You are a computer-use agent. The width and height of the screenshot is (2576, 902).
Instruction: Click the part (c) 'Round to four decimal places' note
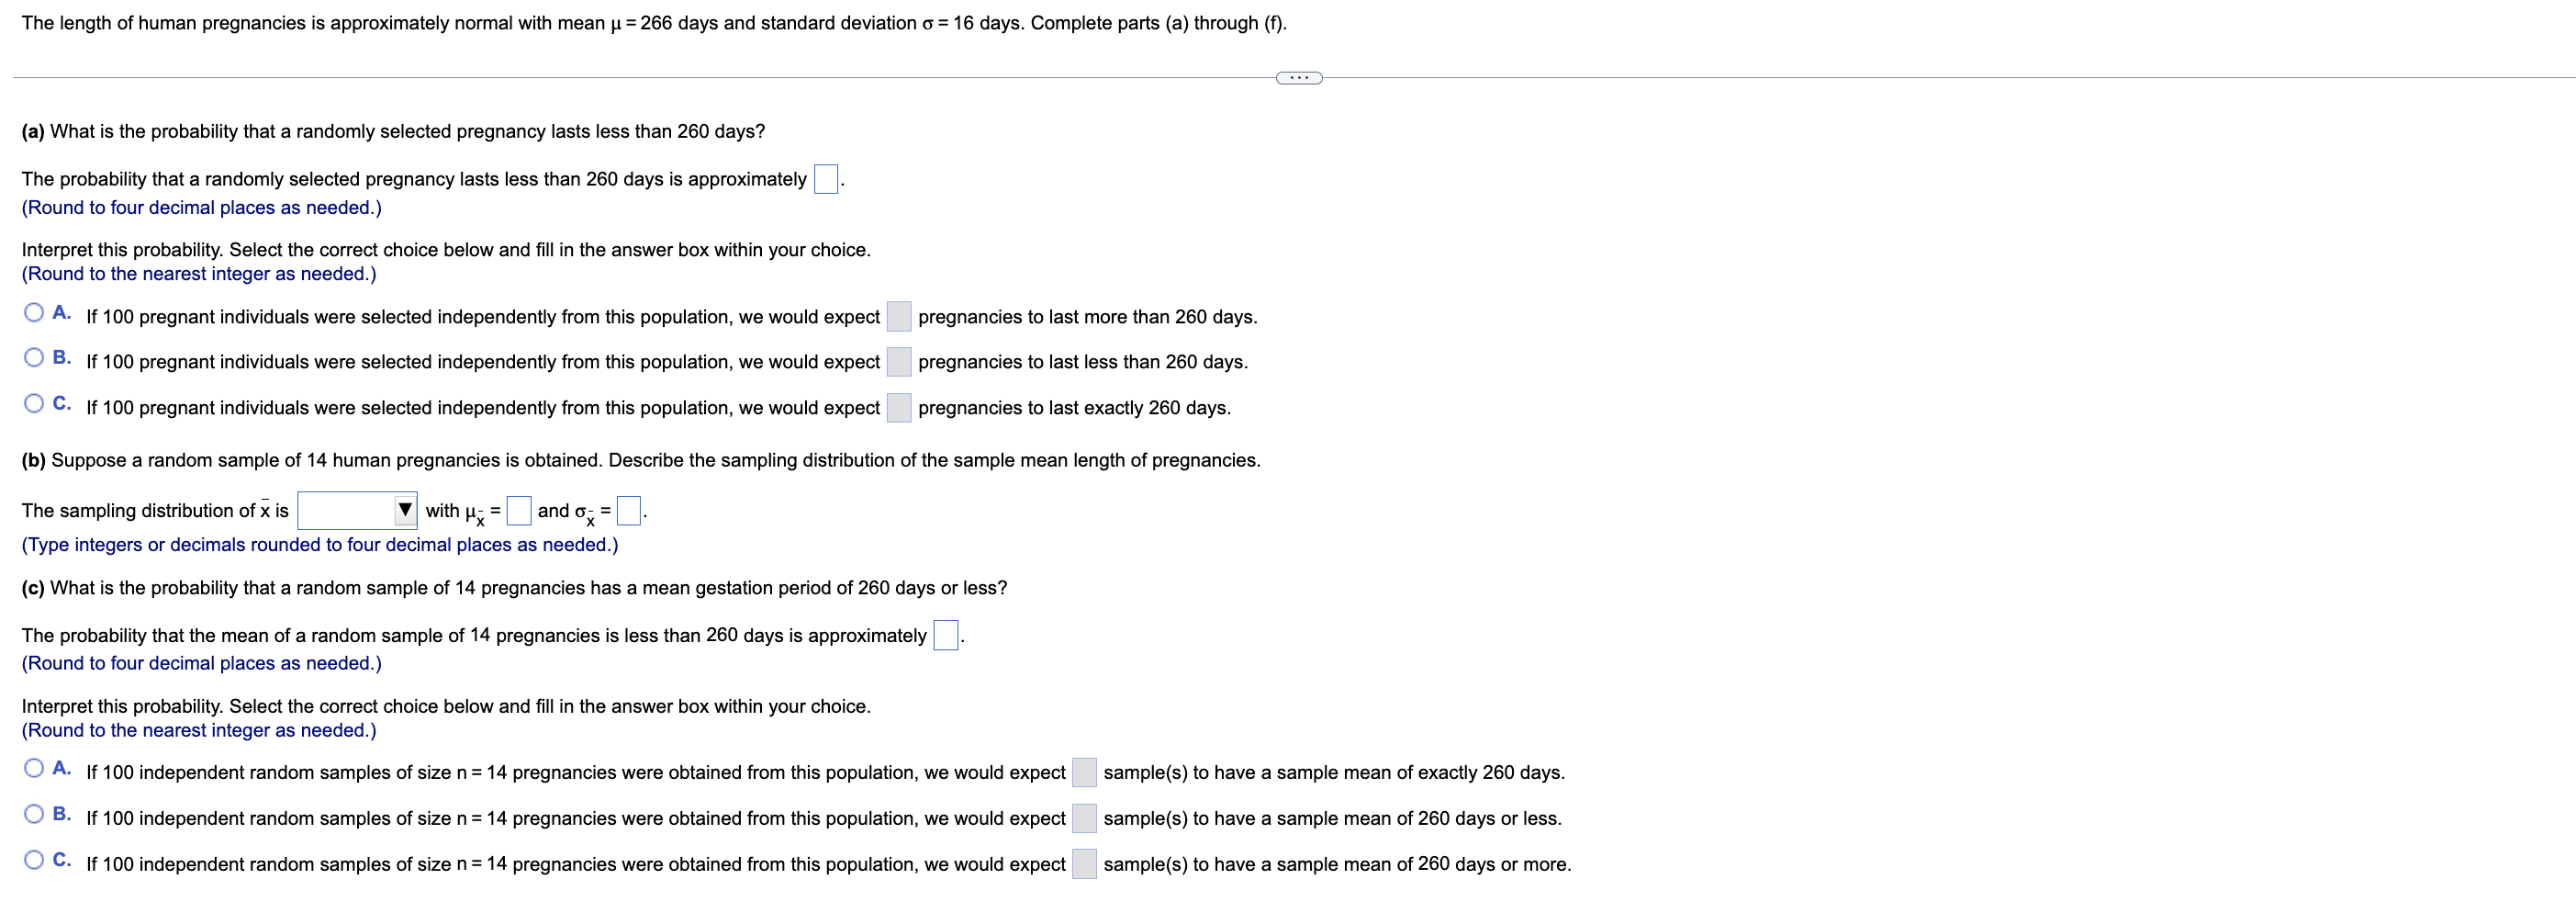[x=202, y=664]
